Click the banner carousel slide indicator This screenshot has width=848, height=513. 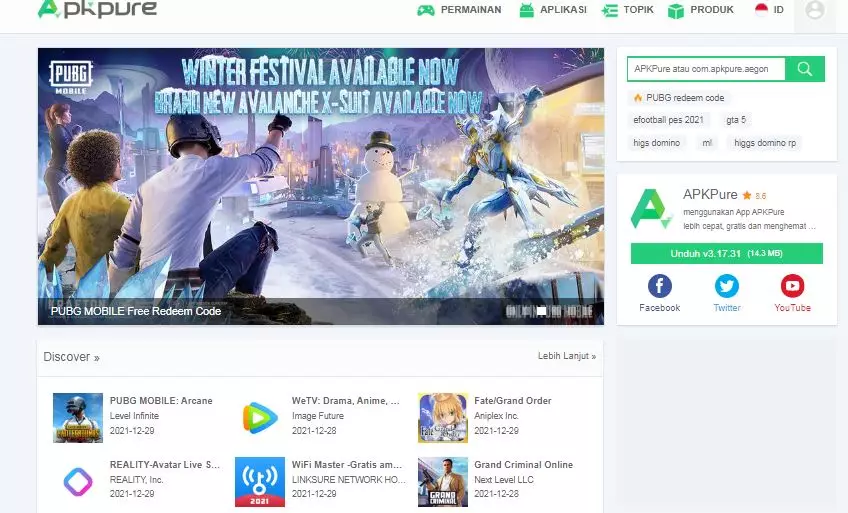coord(541,311)
